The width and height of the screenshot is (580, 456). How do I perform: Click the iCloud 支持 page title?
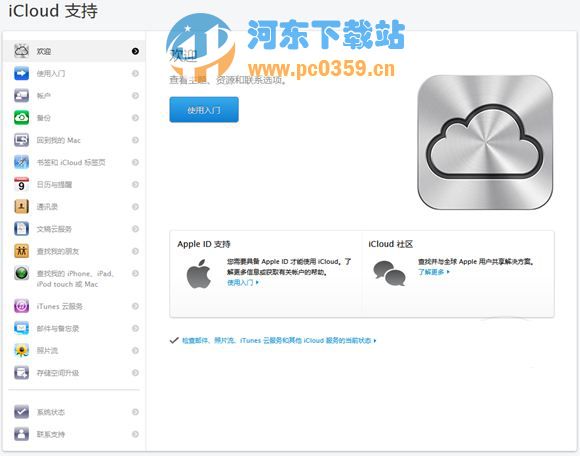[x=53, y=11]
